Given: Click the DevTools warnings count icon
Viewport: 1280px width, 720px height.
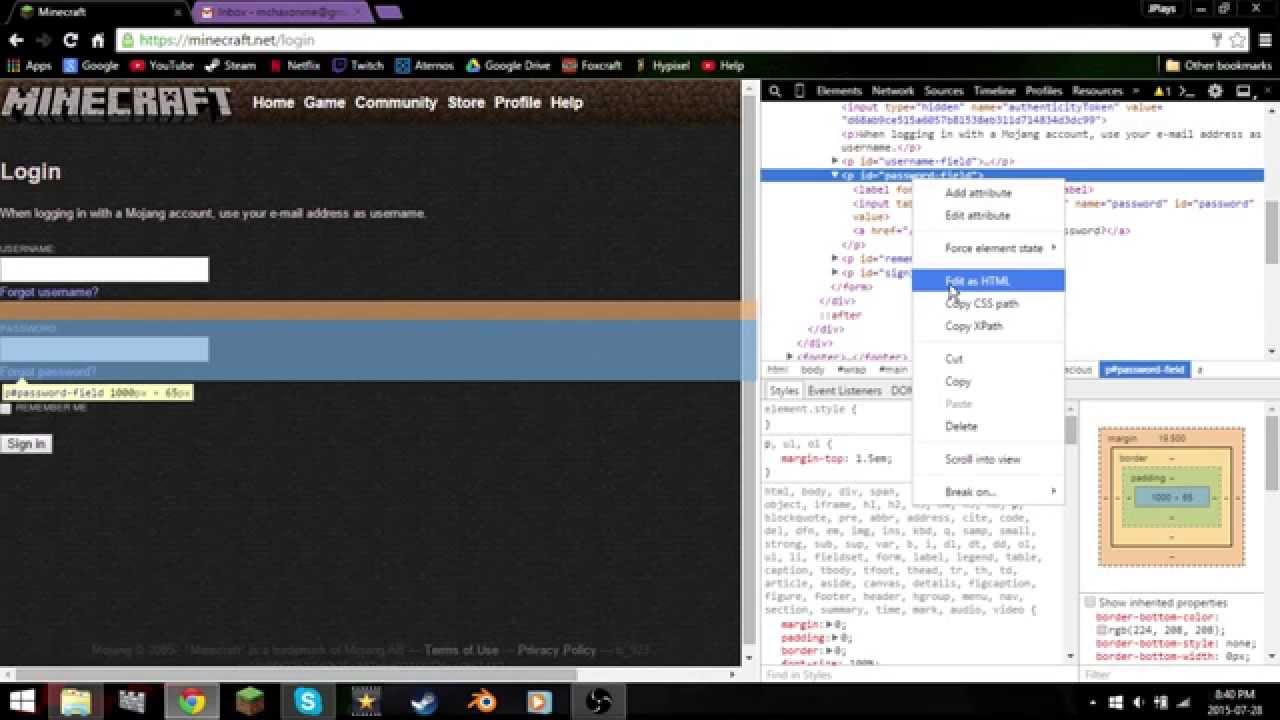Looking at the screenshot, I should pos(1162,90).
